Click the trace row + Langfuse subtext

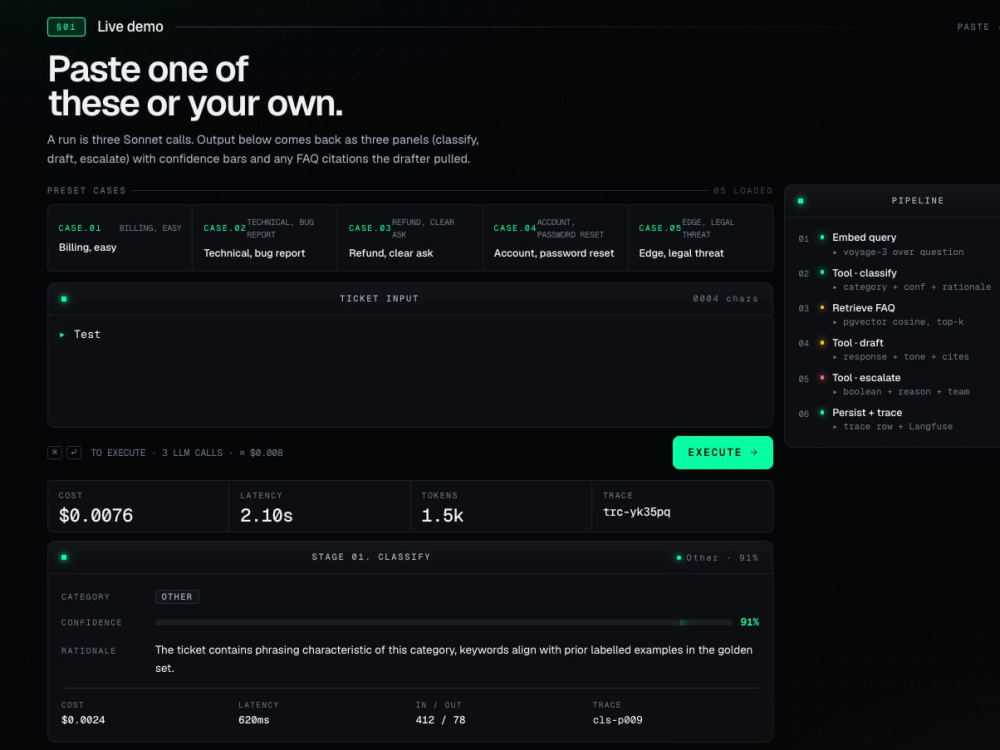click(898, 427)
